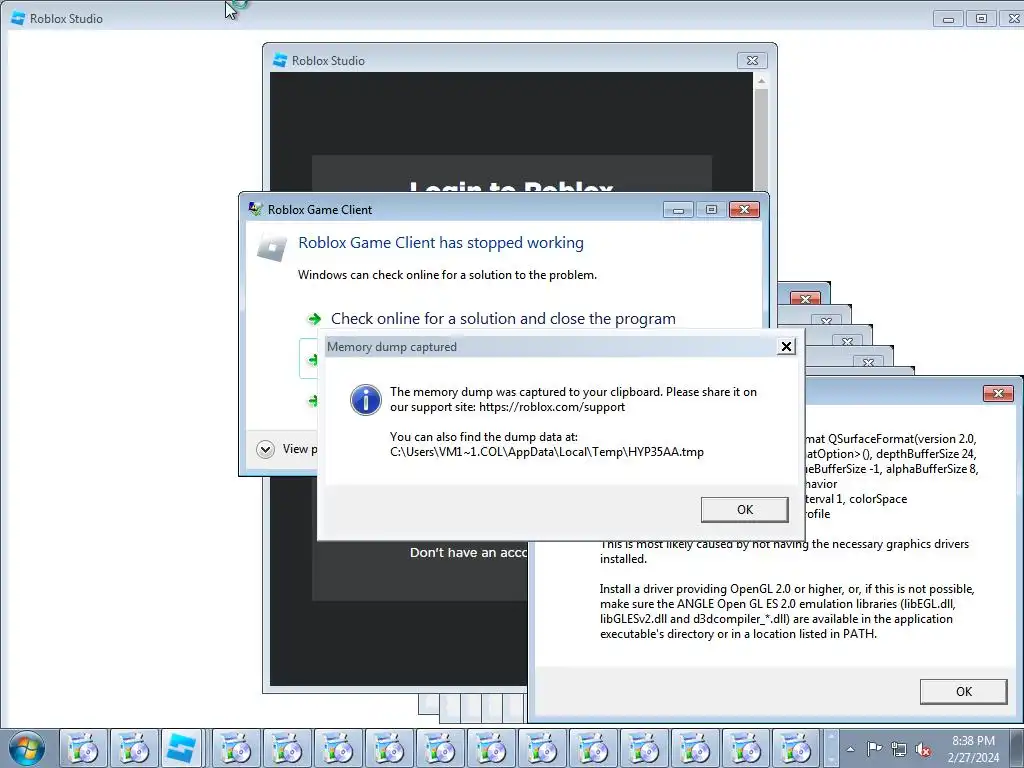Click the muted volume tray icon
This screenshot has height=768, width=1024.
click(923, 749)
